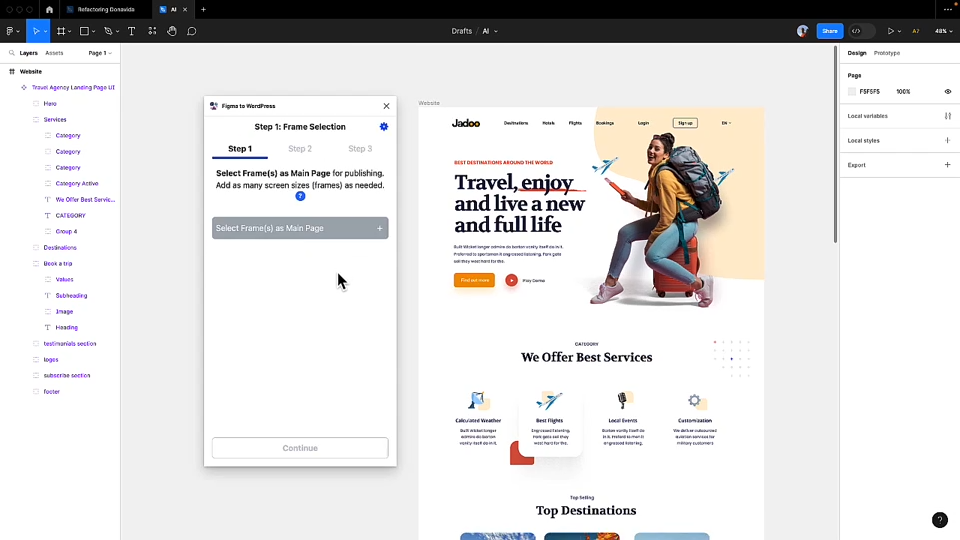Toggle page background visibility eye
960x540 pixels.
click(947, 91)
